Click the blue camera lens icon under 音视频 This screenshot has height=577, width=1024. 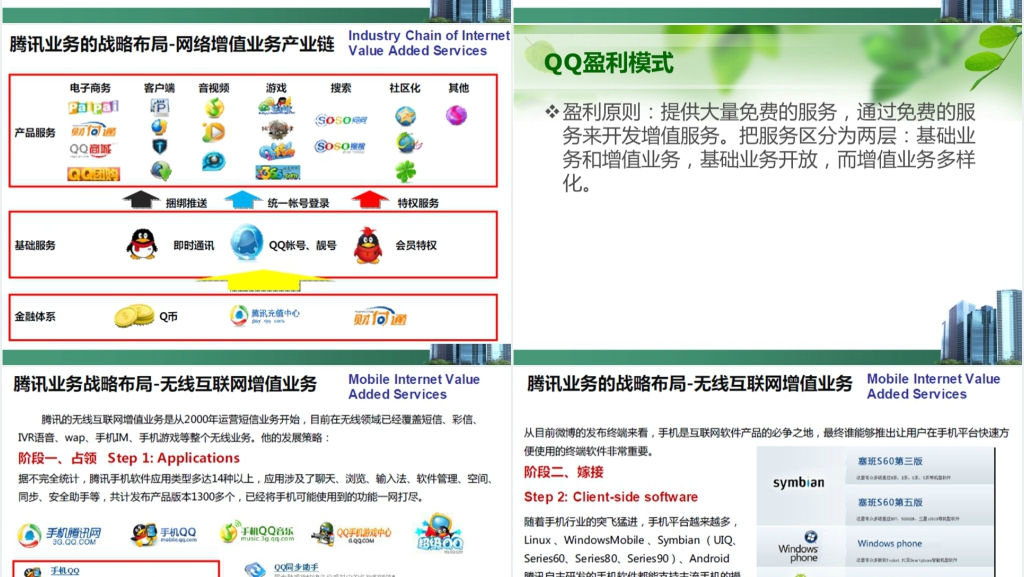pos(213,161)
